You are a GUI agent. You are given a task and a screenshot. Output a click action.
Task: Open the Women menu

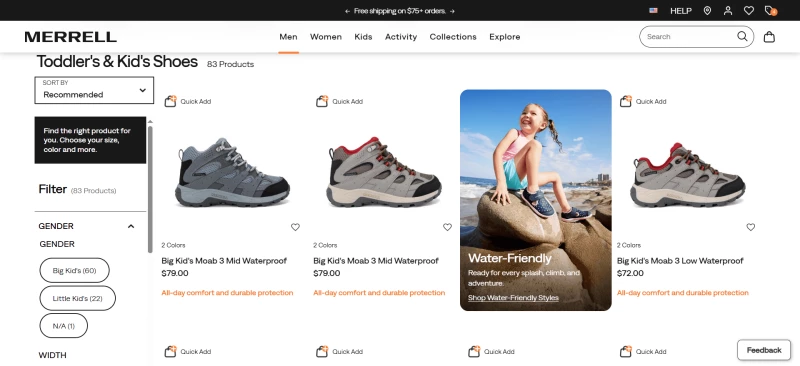click(x=326, y=37)
